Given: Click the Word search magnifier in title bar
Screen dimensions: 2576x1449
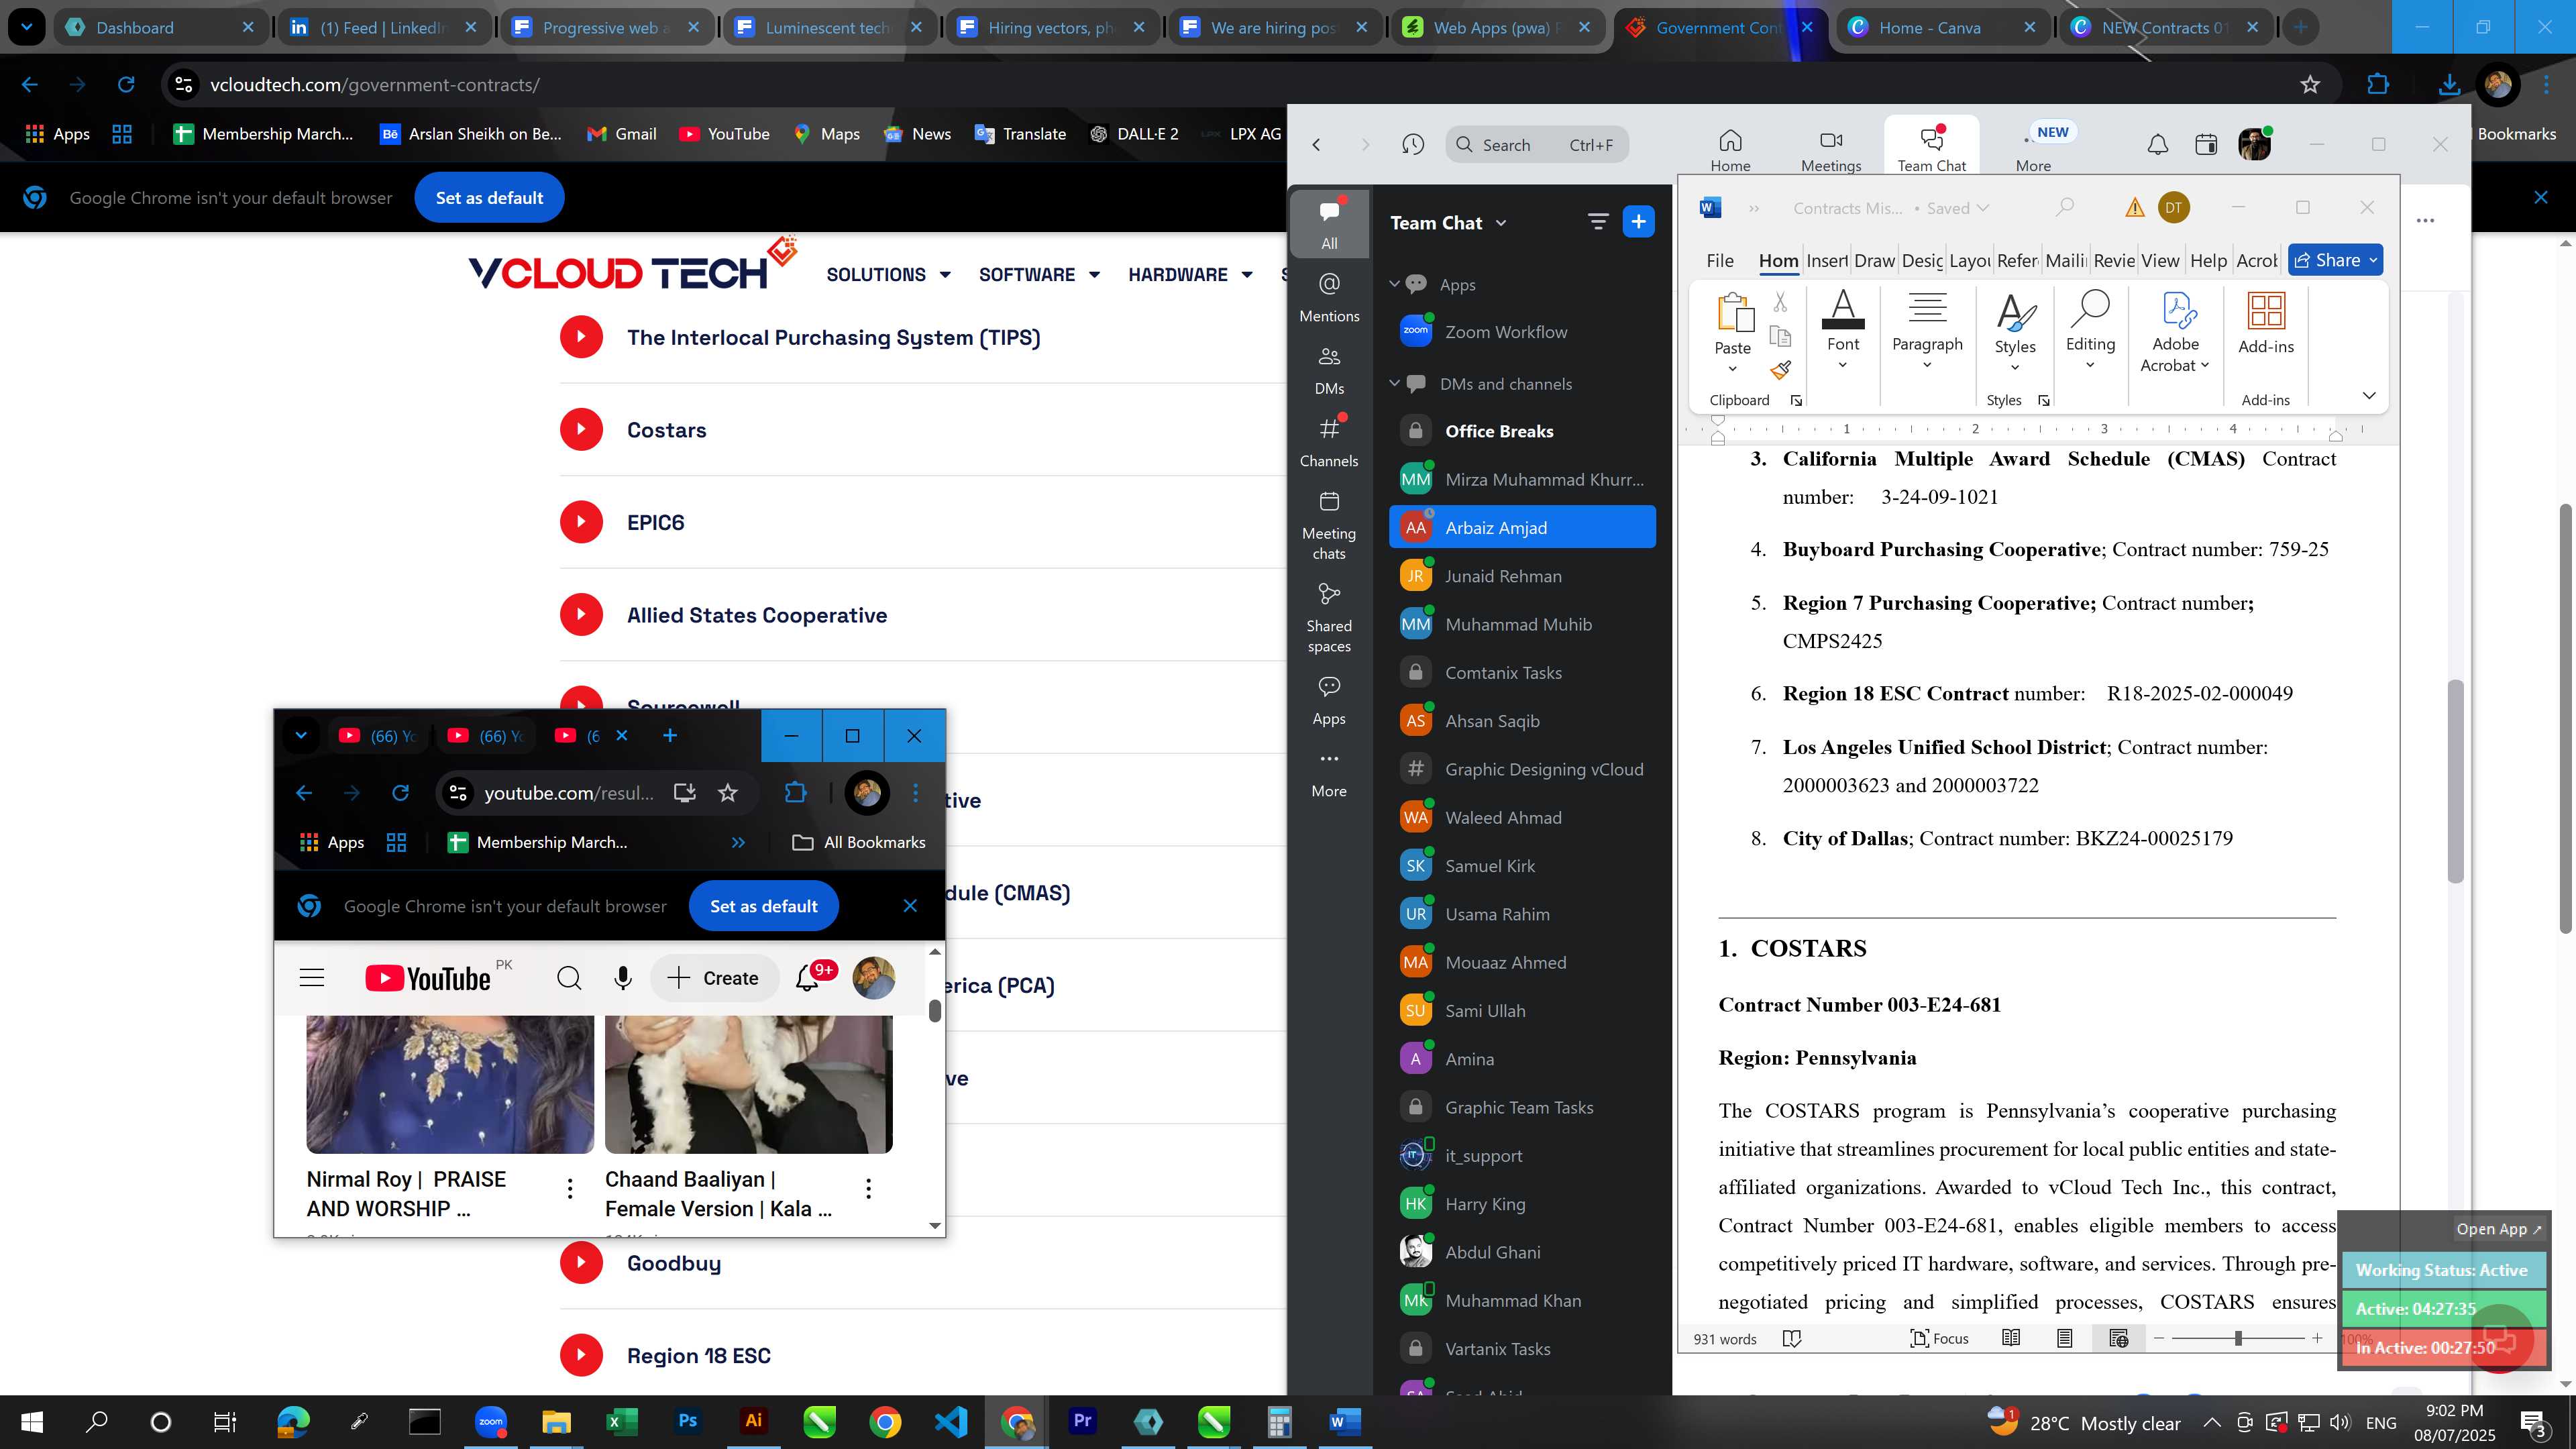Looking at the screenshot, I should 2064,207.
